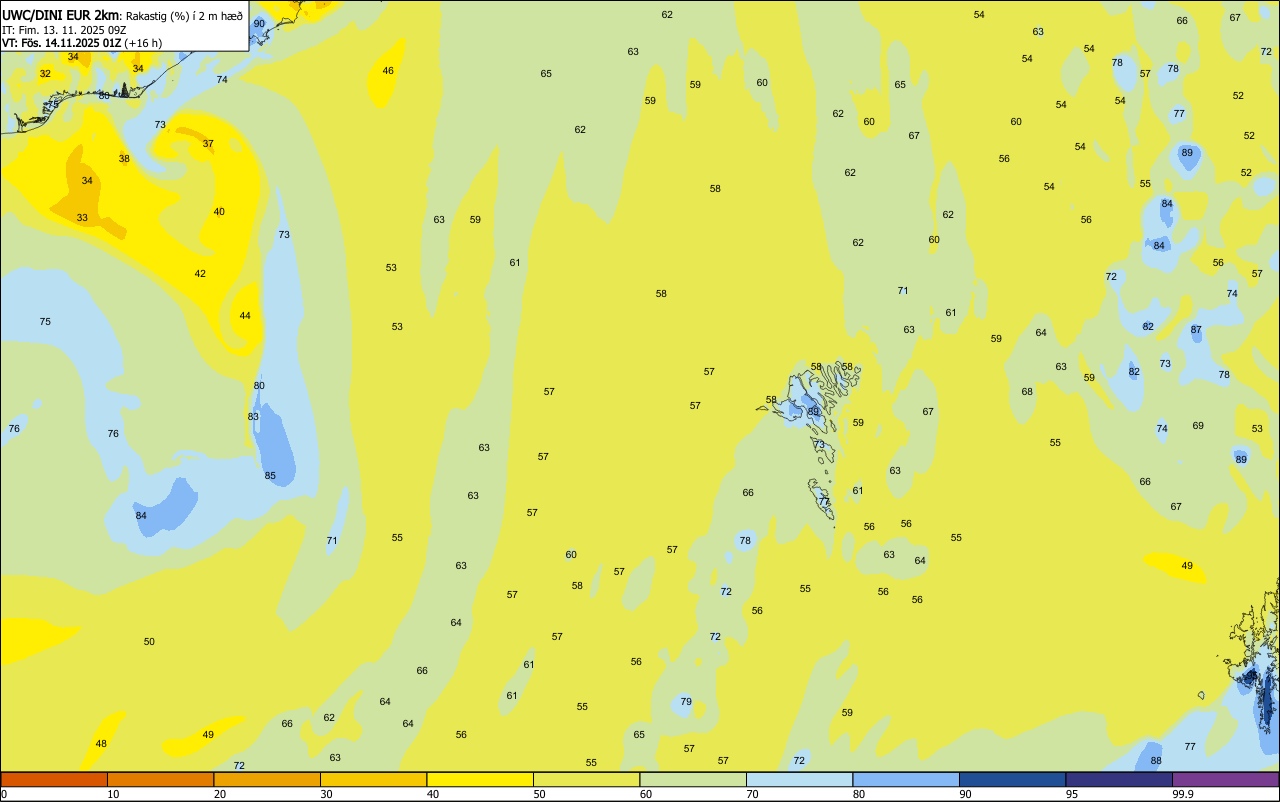Click the 40–50 bright yellow legend segment
This screenshot has height=802, width=1280.
[480, 779]
